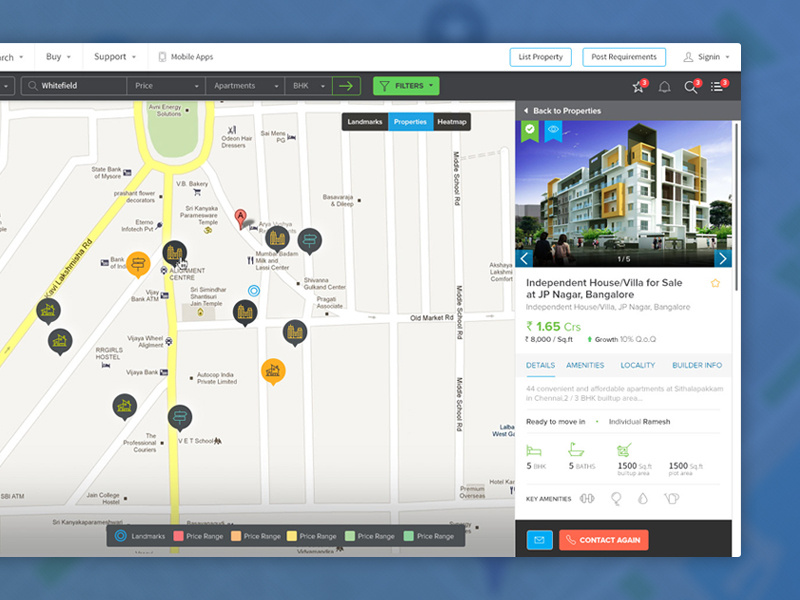Select the orange signpost map pin

pos(138,264)
